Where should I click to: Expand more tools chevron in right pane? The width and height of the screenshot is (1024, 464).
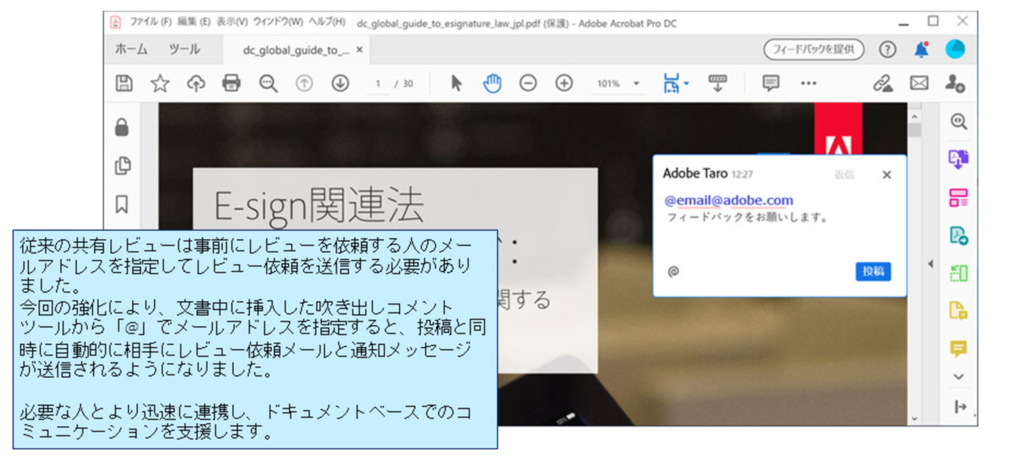[x=959, y=376]
